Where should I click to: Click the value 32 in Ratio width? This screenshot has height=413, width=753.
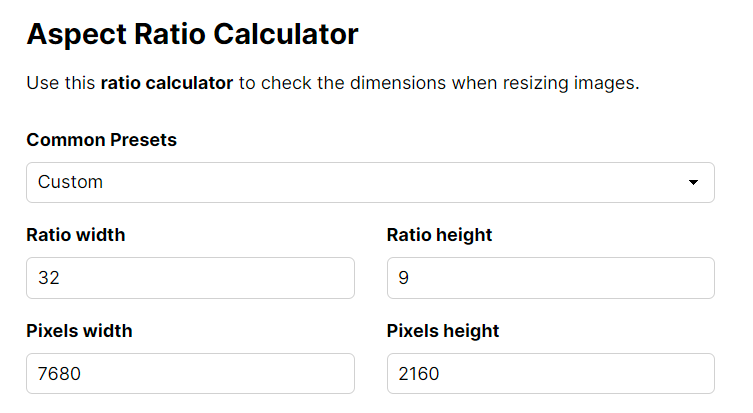point(49,278)
